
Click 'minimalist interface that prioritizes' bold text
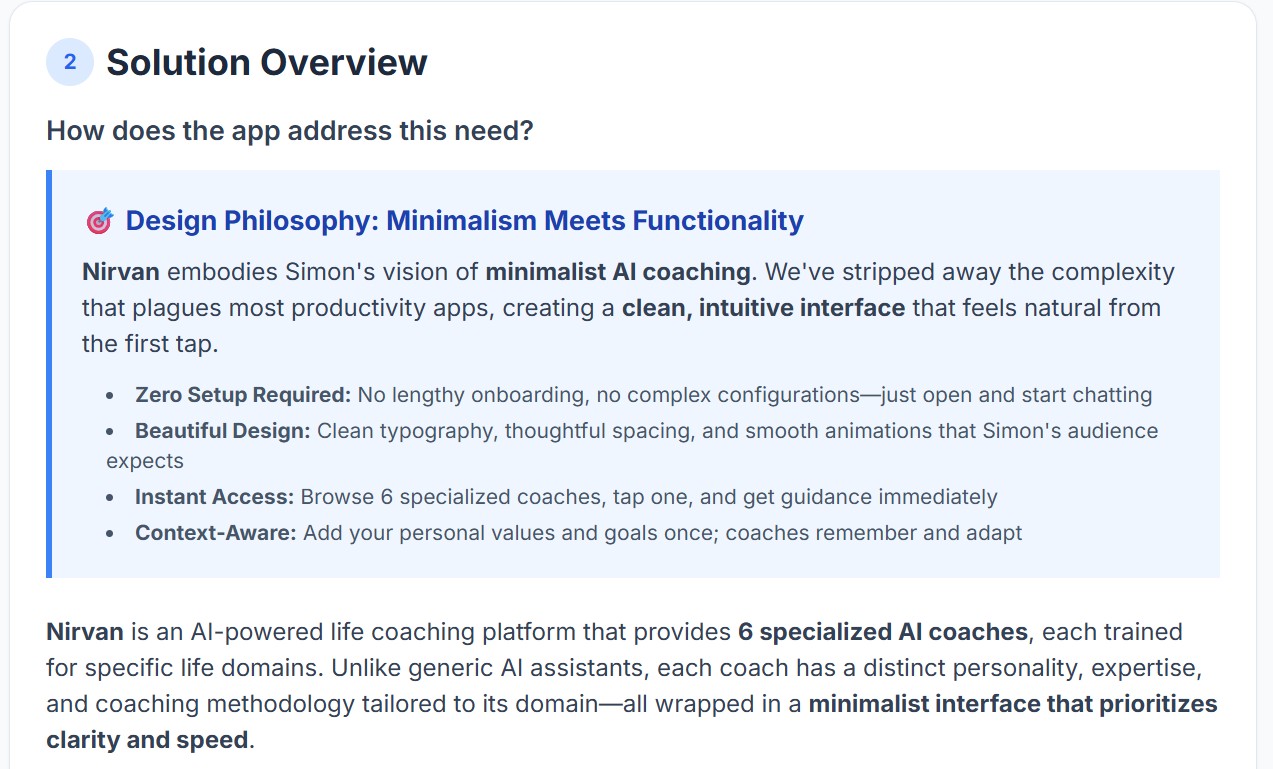1013,703
